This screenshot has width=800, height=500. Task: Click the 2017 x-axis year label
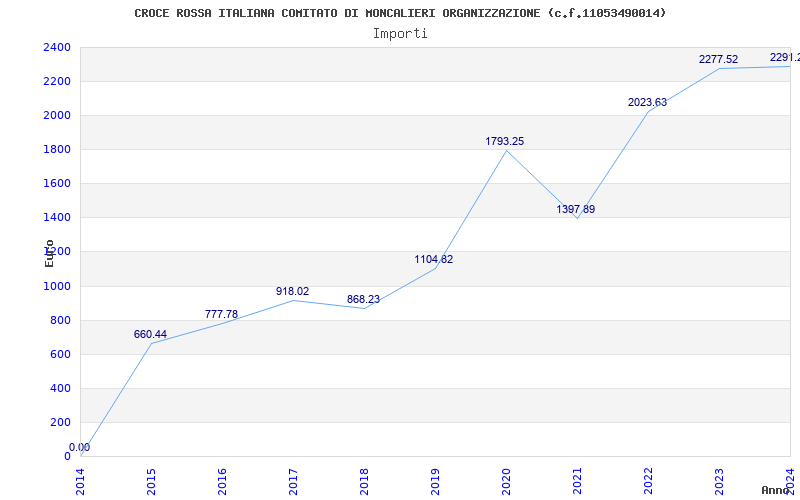click(x=293, y=482)
